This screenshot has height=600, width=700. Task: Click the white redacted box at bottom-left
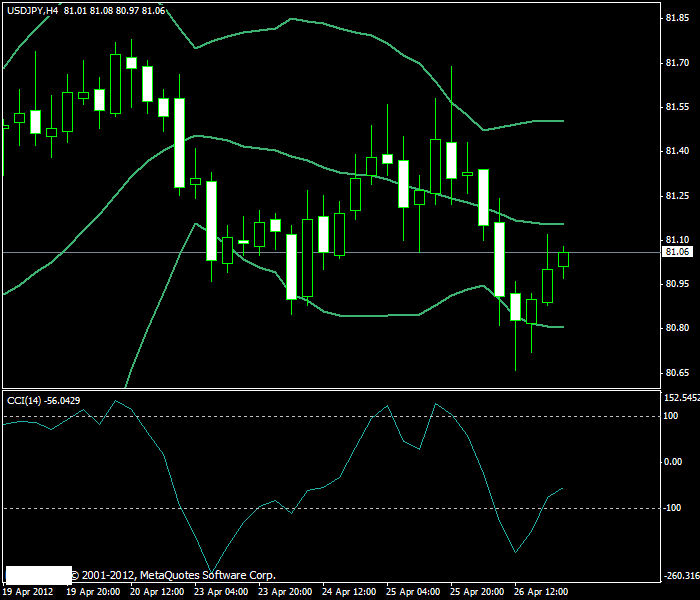pos(38,575)
